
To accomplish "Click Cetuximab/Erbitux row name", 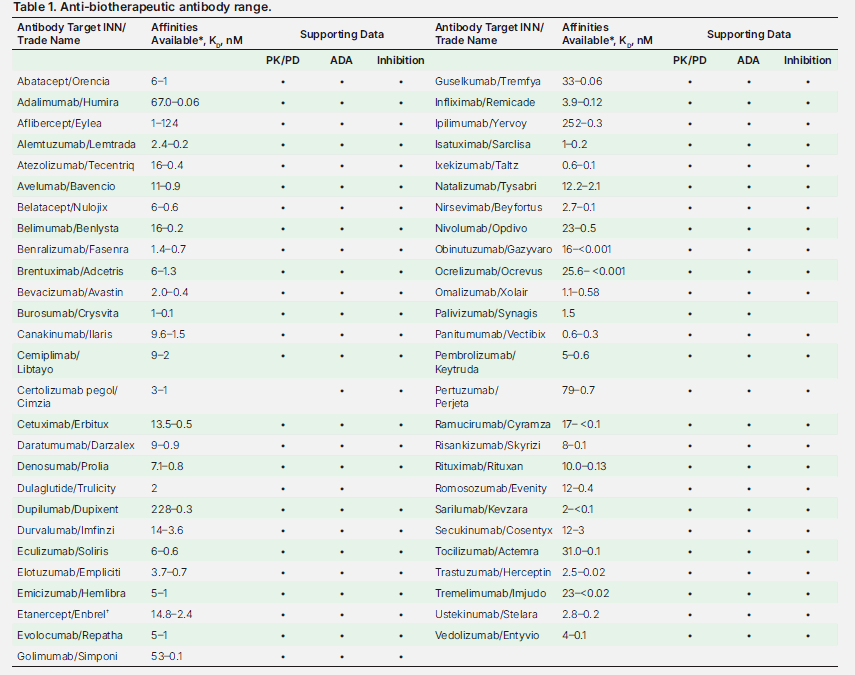I will (x=63, y=424).
